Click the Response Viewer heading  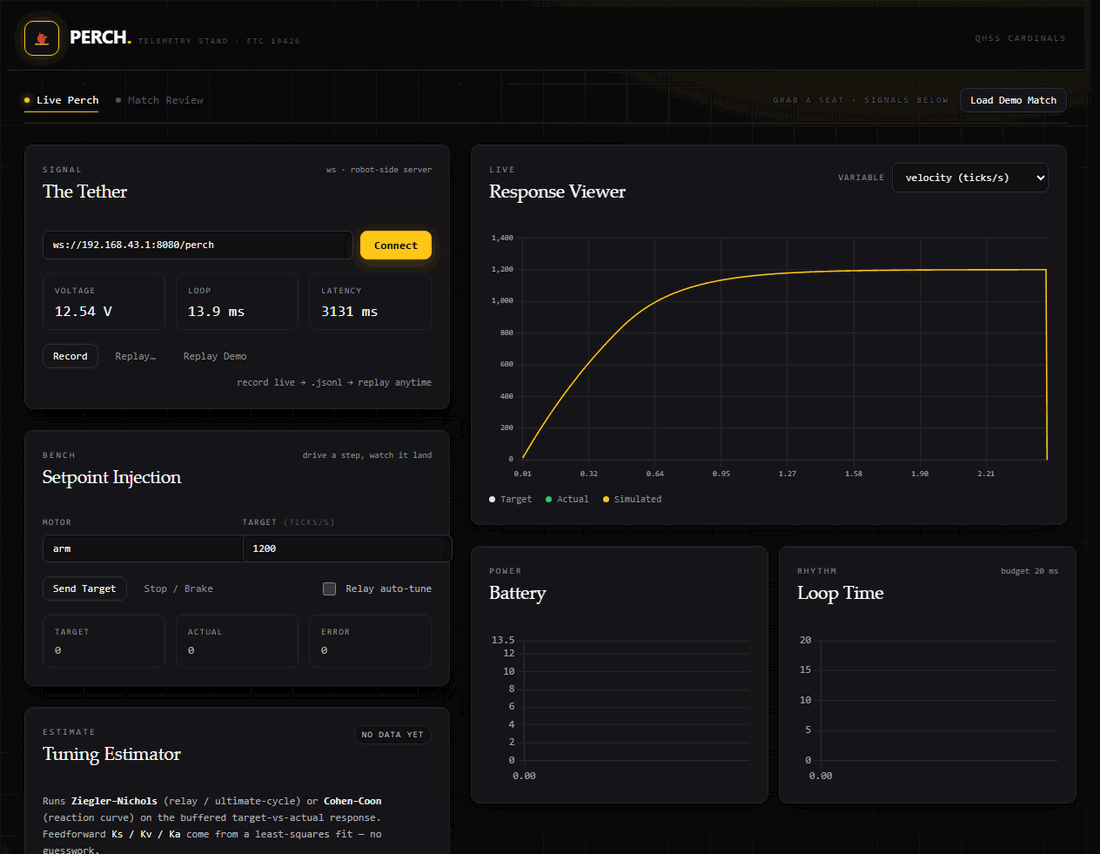[557, 192]
